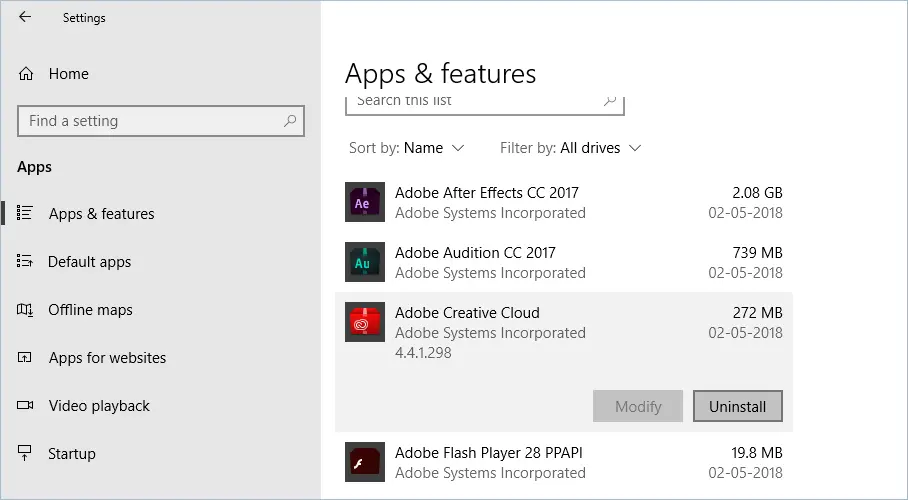Click the back arrow in title bar
Viewport: 908px width, 500px height.
click(25, 17)
